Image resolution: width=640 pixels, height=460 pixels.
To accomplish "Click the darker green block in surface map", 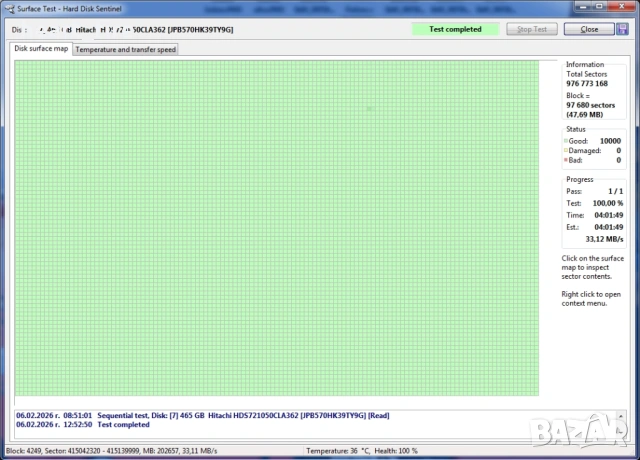I will pos(369,108).
